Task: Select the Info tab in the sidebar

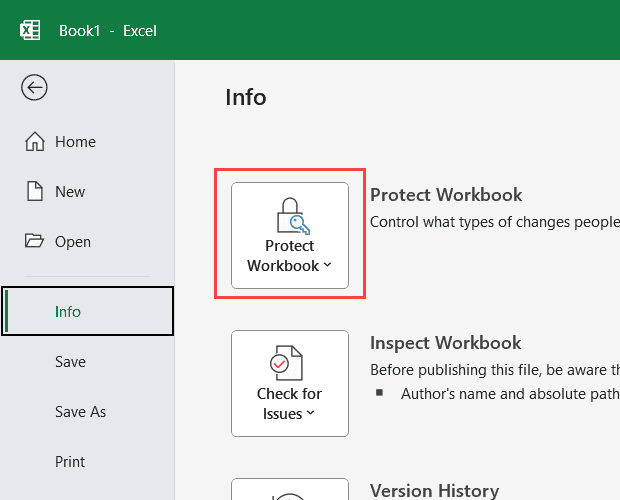Action: coord(68,312)
